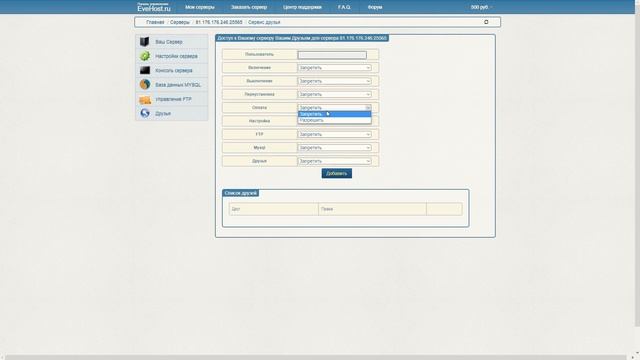The height and width of the screenshot is (360, 640).
Task: Click the Права column header
Action: (327, 209)
